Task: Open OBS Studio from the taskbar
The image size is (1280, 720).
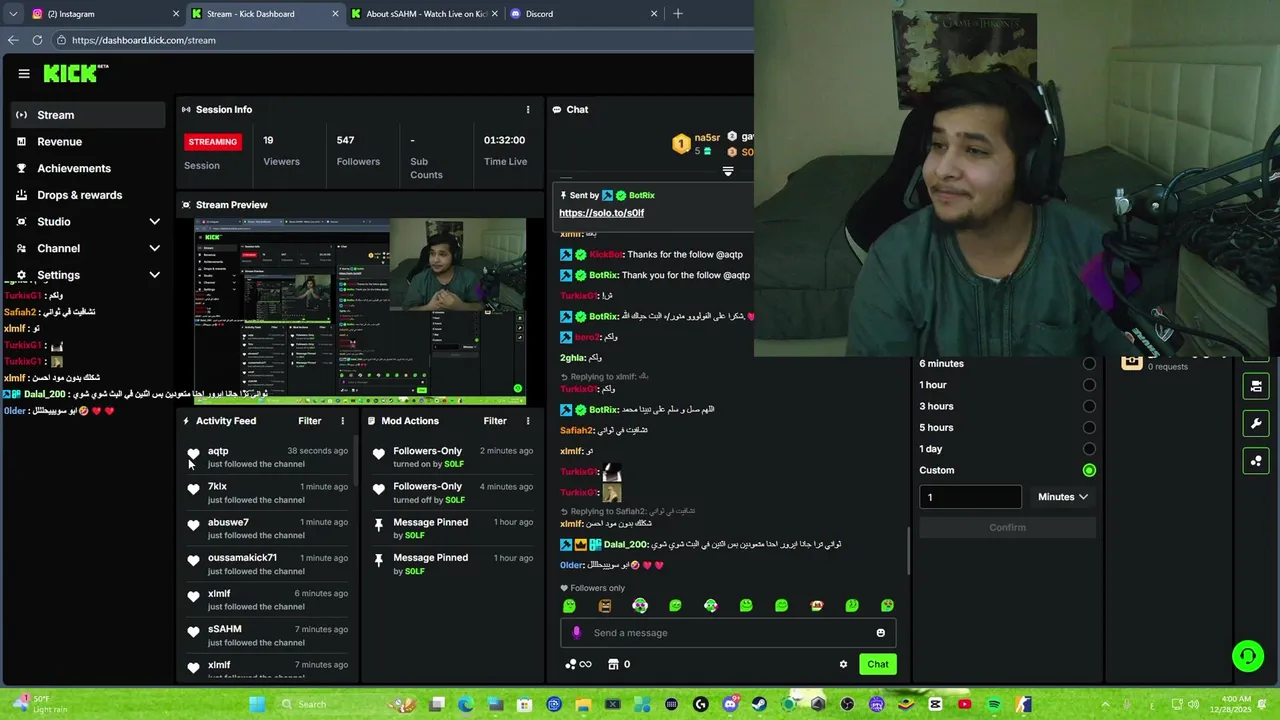Action: (x=847, y=704)
